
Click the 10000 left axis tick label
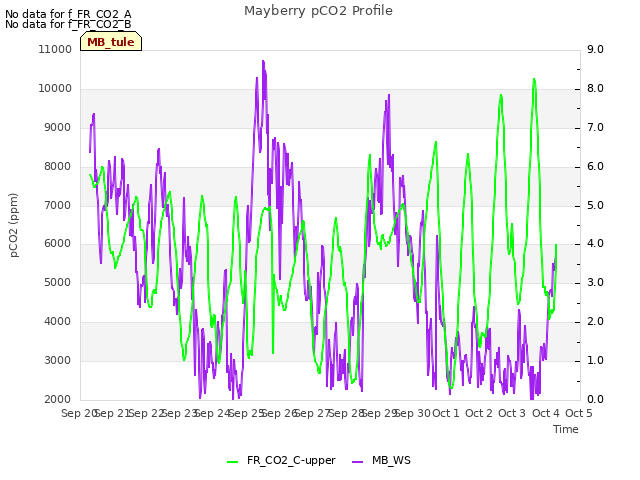coord(55,89)
